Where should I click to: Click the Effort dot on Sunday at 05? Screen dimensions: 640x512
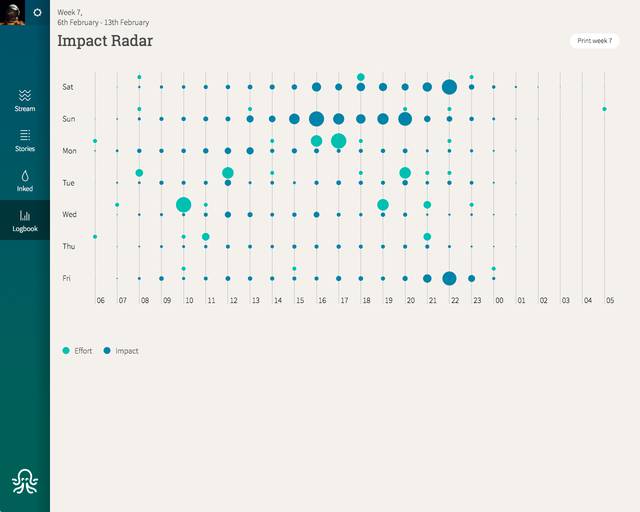604,109
